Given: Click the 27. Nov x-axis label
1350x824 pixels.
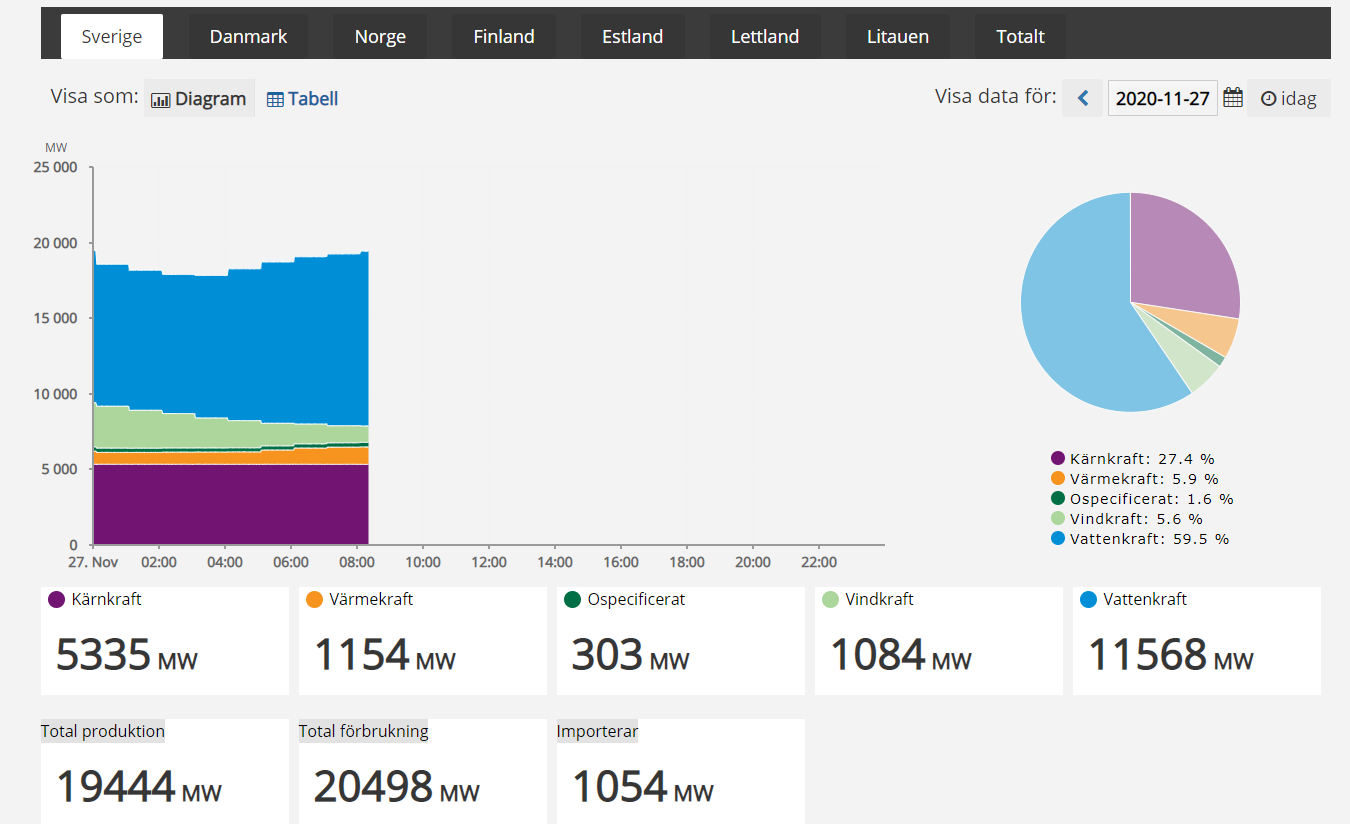Looking at the screenshot, I should pos(92,562).
